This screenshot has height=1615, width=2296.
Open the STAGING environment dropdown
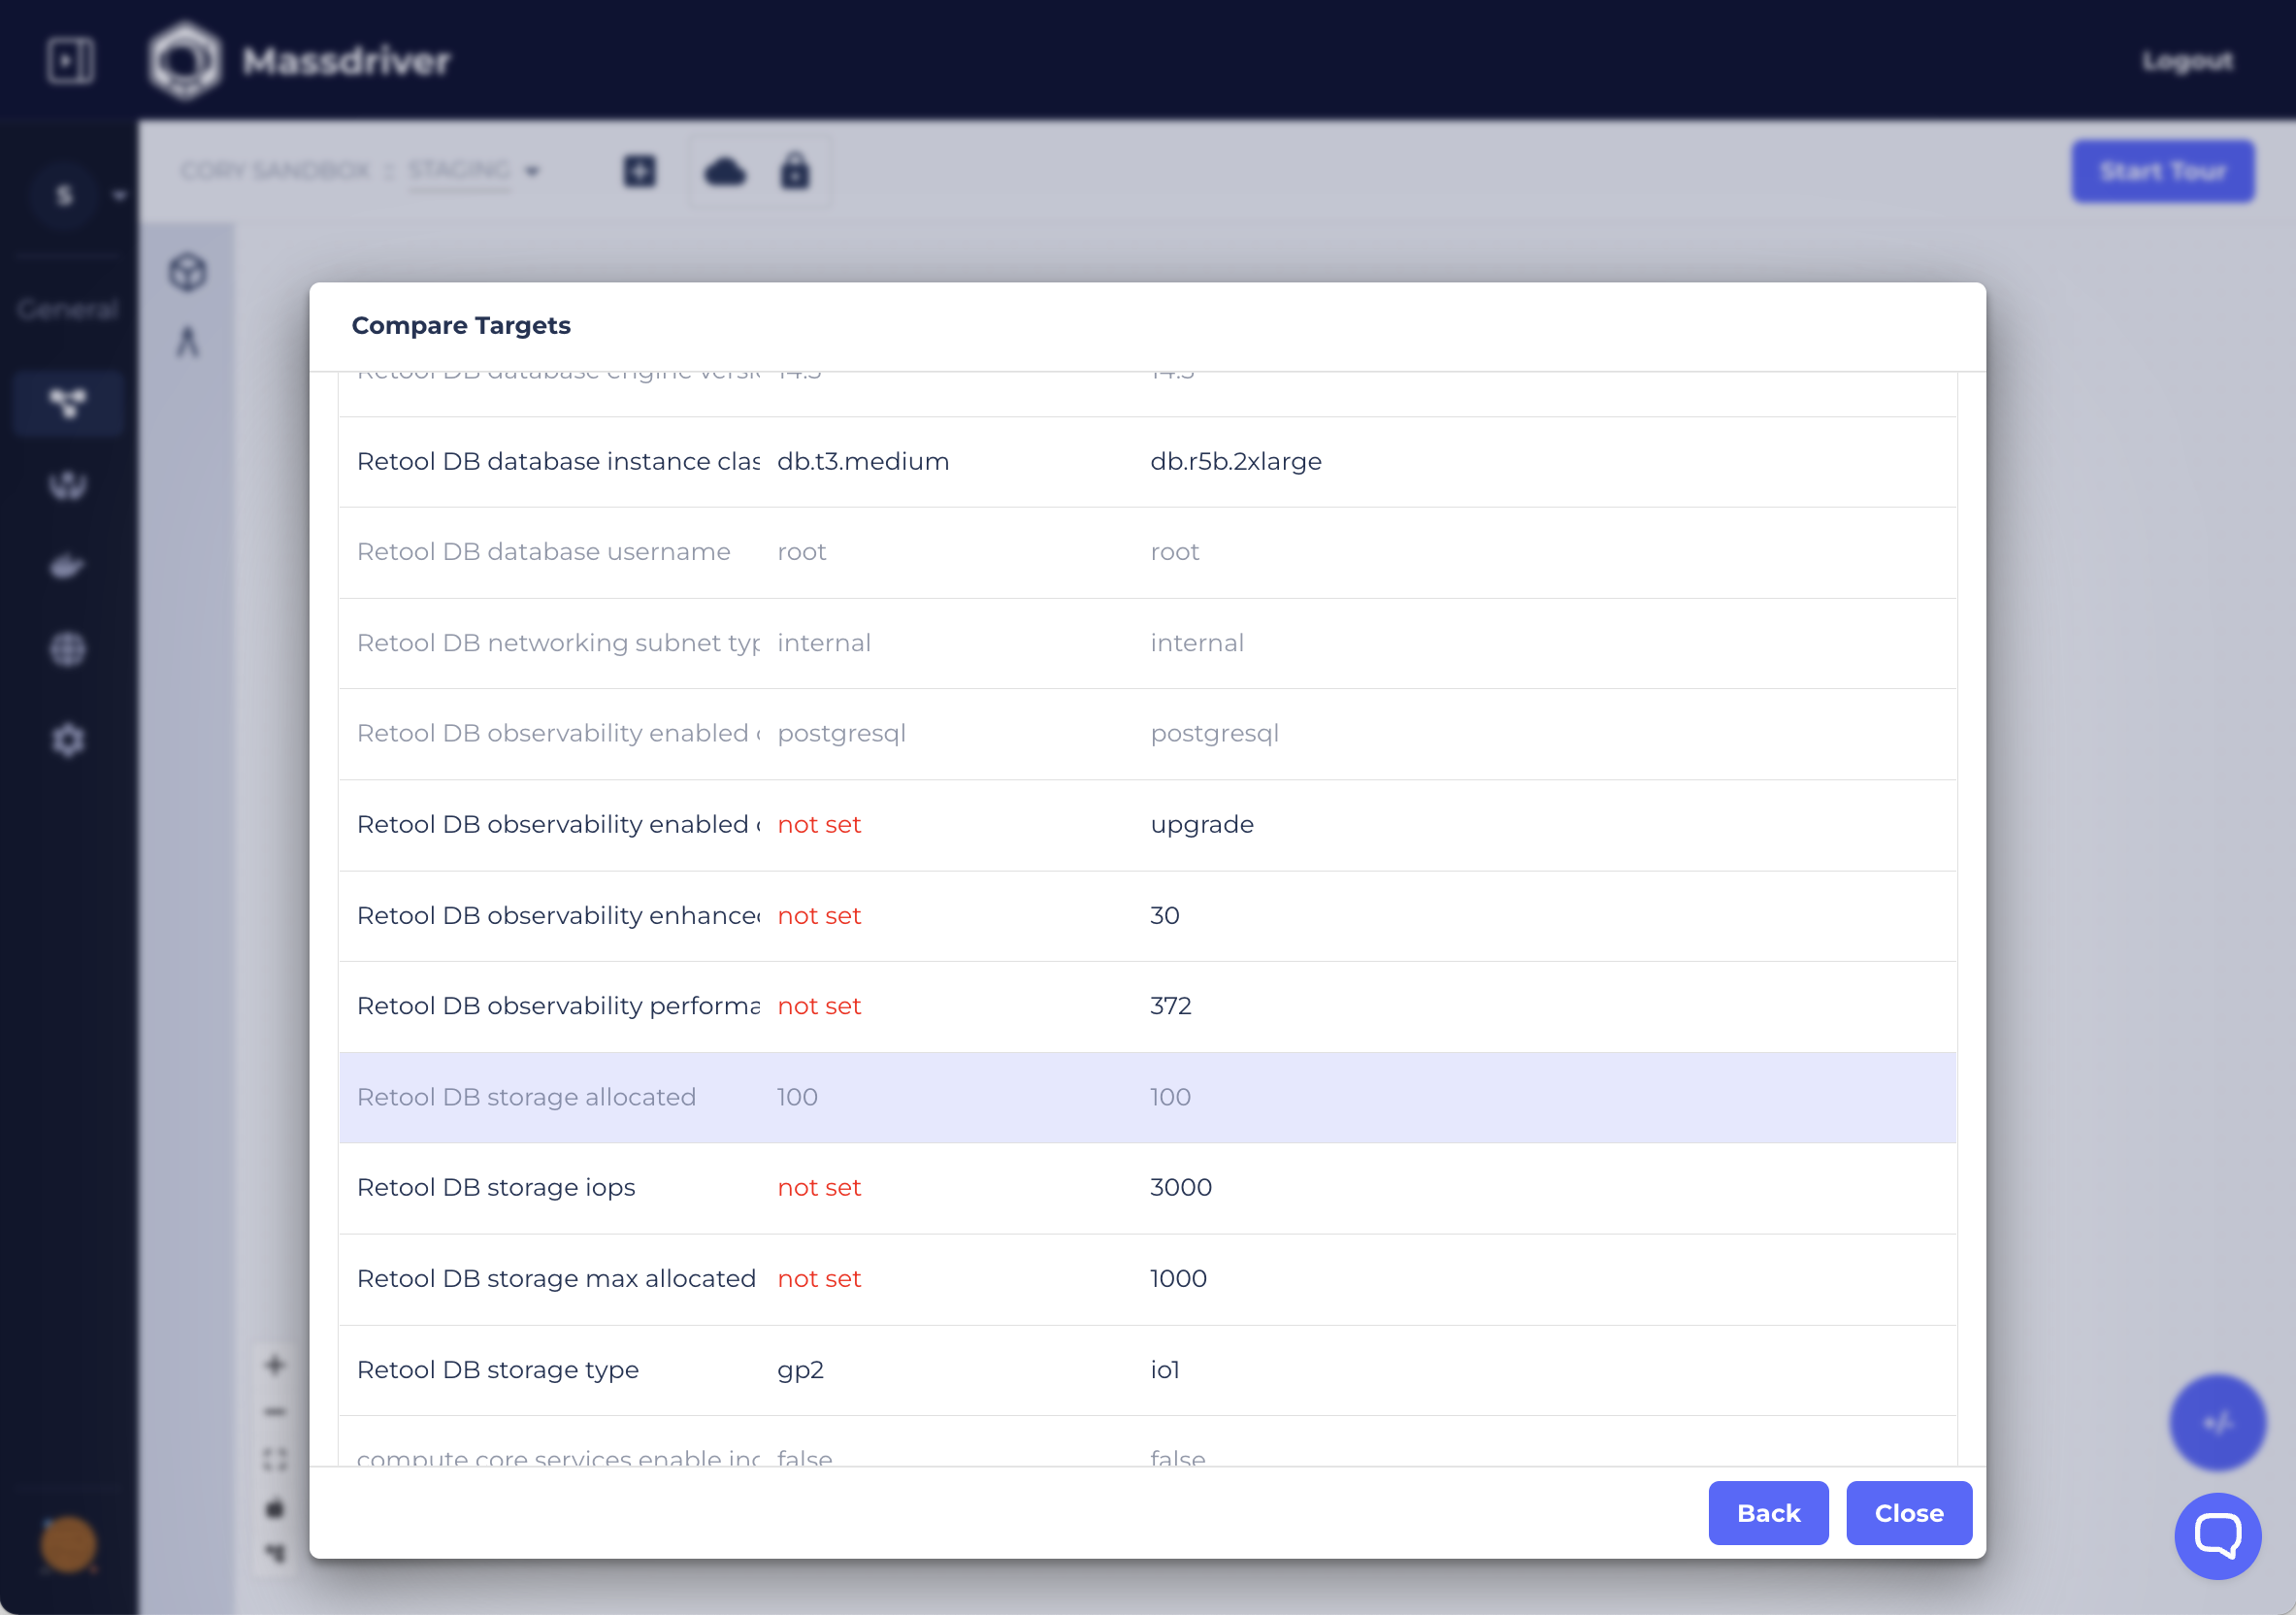tap(474, 171)
